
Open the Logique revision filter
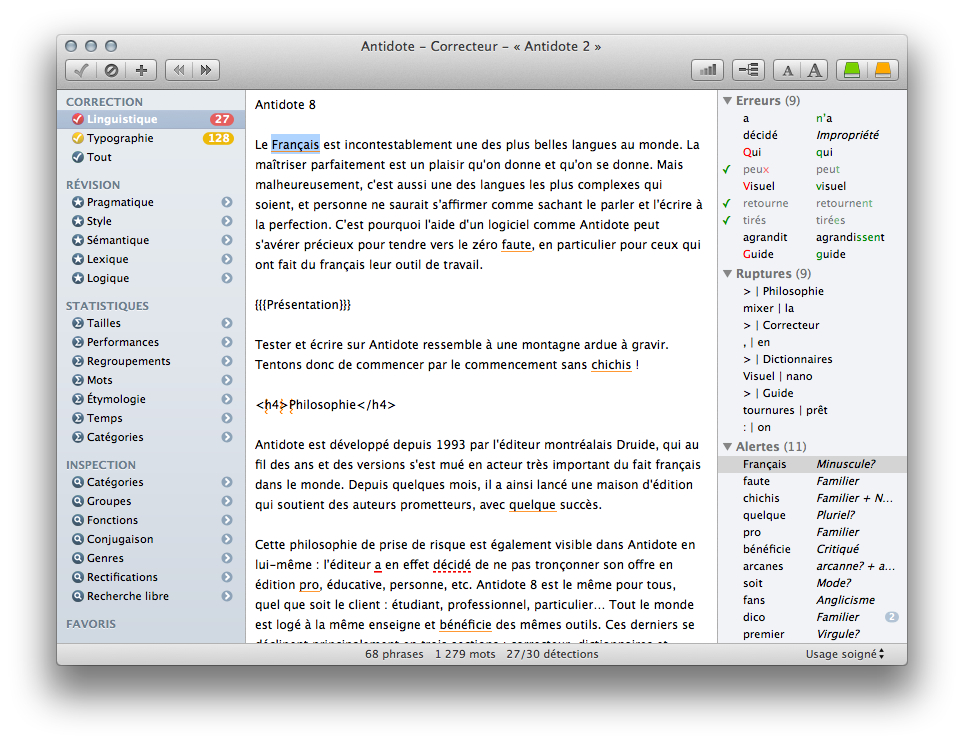click(151, 279)
